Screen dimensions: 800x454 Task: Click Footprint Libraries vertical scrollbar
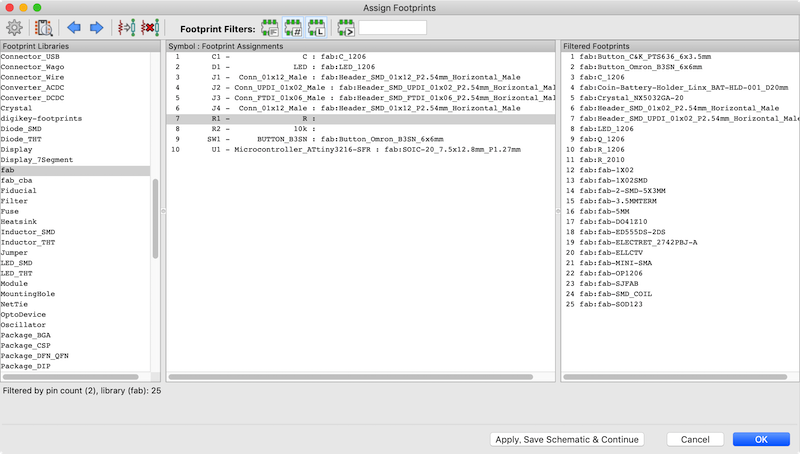point(155,219)
